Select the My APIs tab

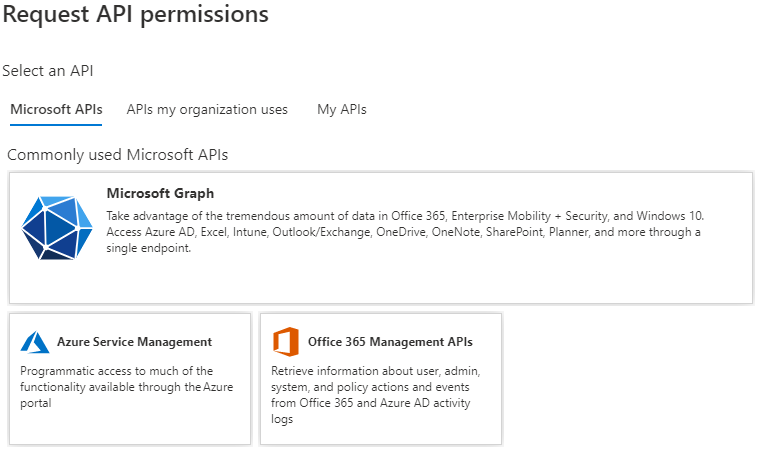pos(342,109)
